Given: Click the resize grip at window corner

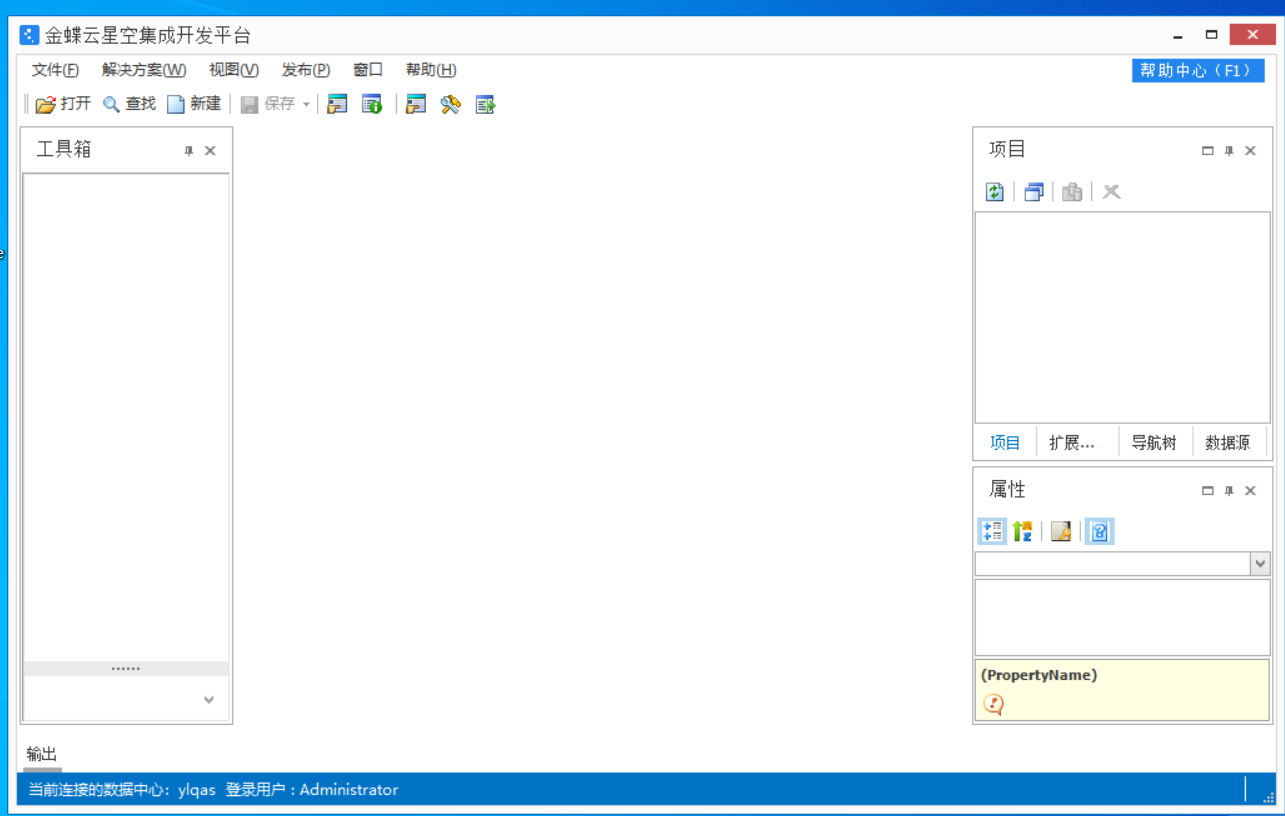Looking at the screenshot, I should coord(1268,797).
